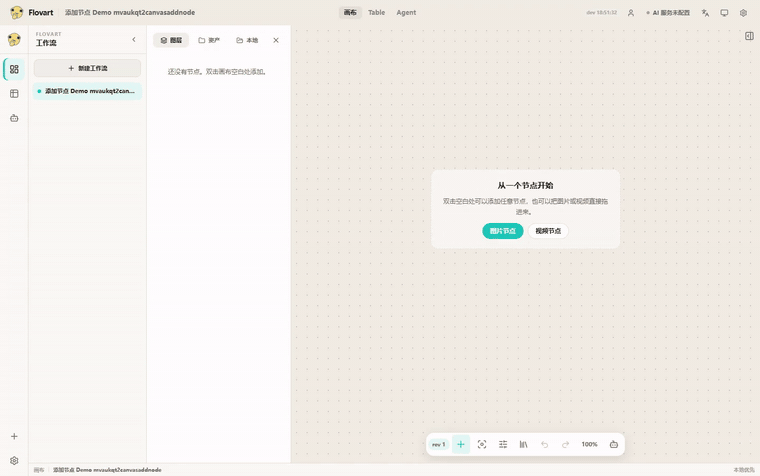
Task: Click the monitor display icon in header
Action: [724, 13]
